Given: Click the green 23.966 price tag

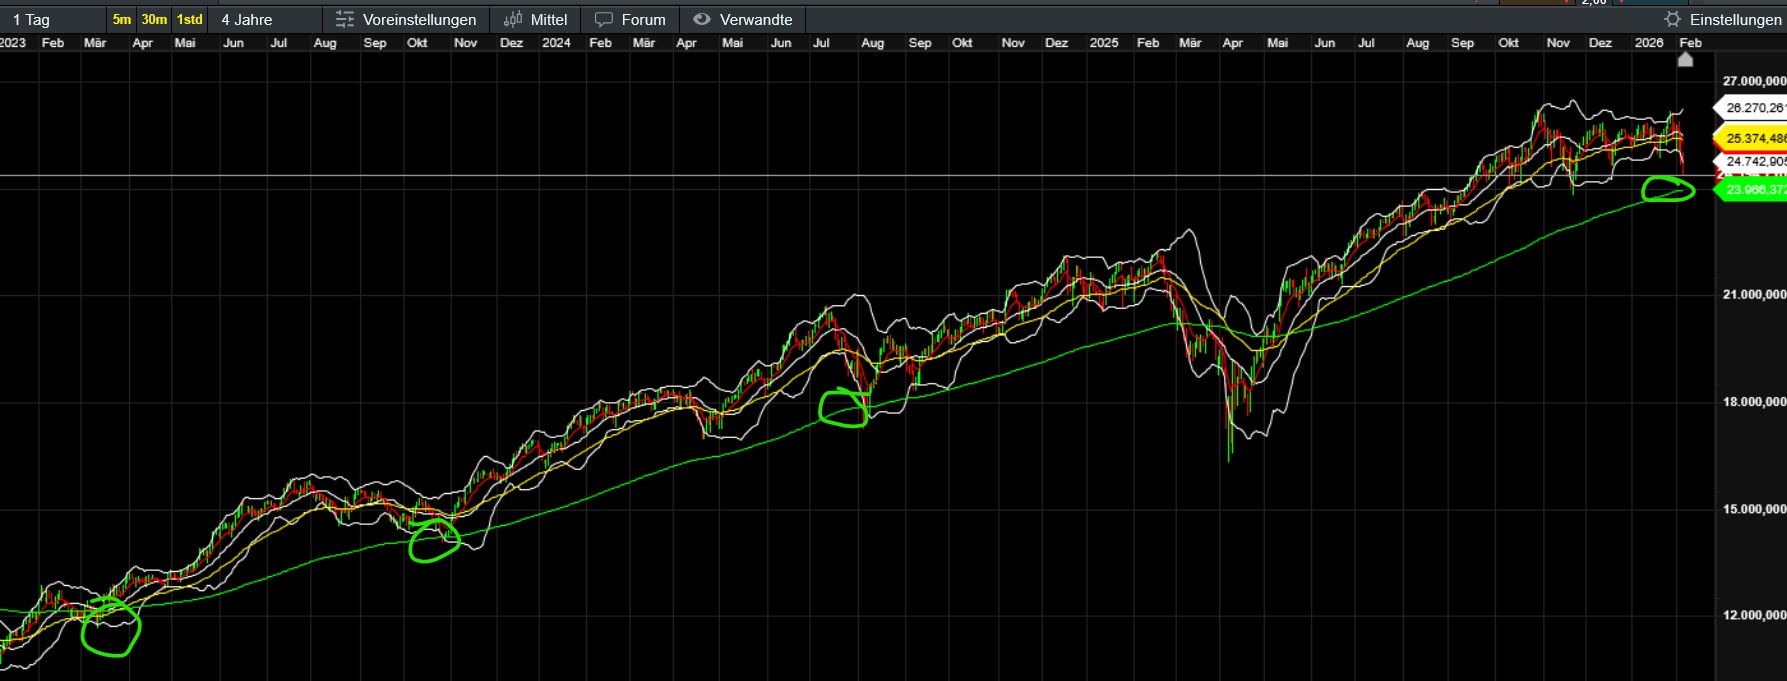Looking at the screenshot, I should click(x=1754, y=190).
